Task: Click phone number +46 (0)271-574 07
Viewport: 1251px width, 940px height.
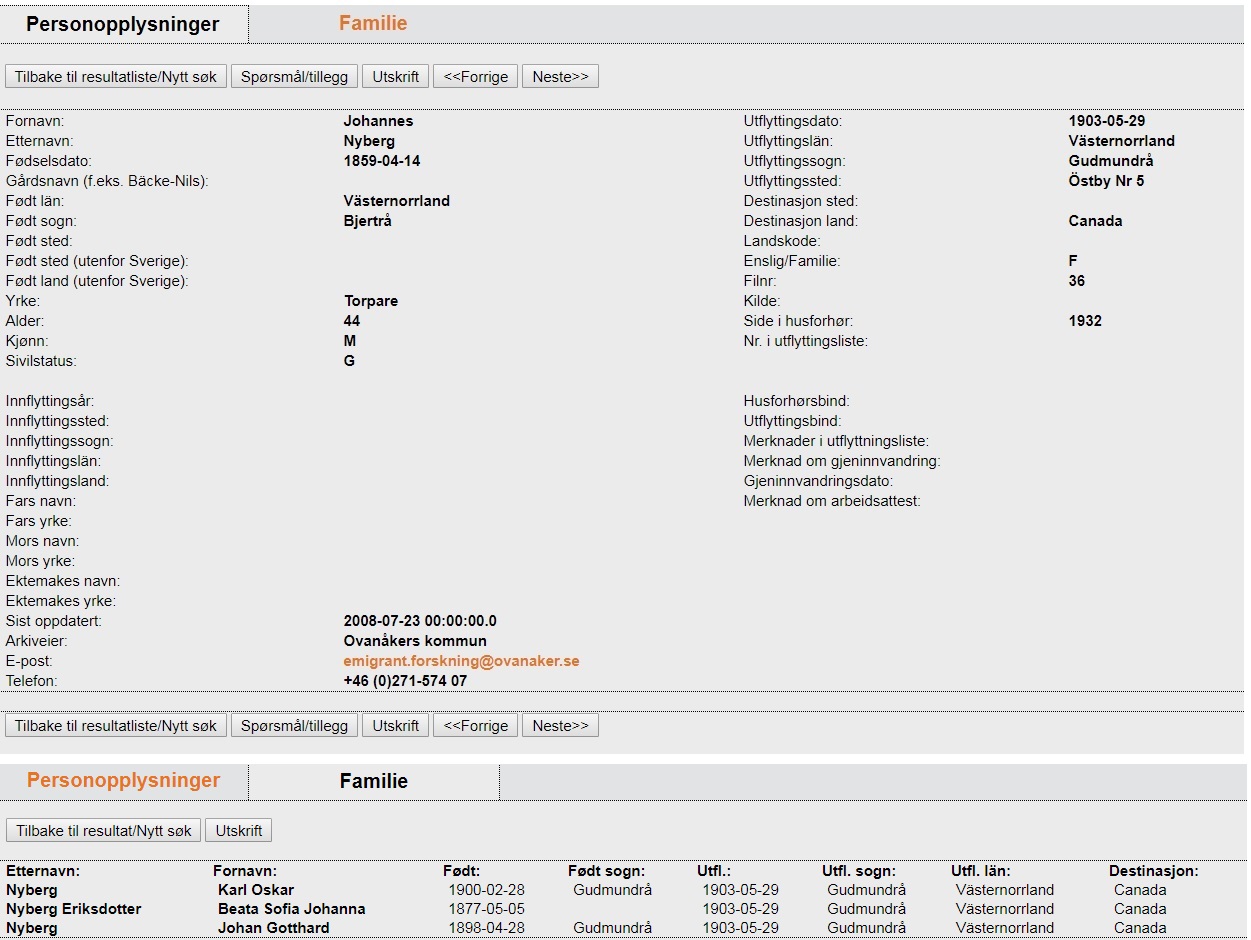Action: coord(405,681)
